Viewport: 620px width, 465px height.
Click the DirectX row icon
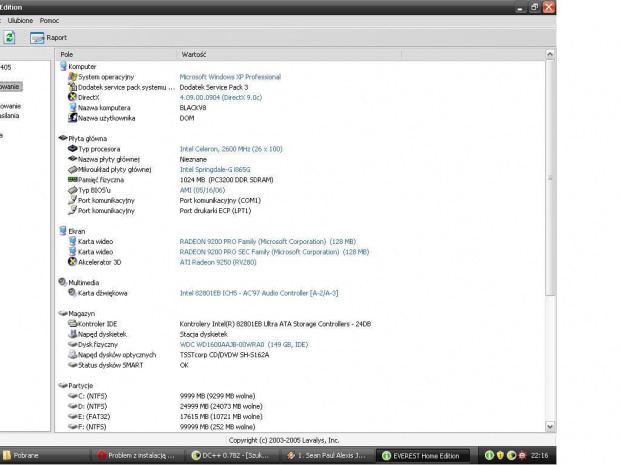[72, 97]
